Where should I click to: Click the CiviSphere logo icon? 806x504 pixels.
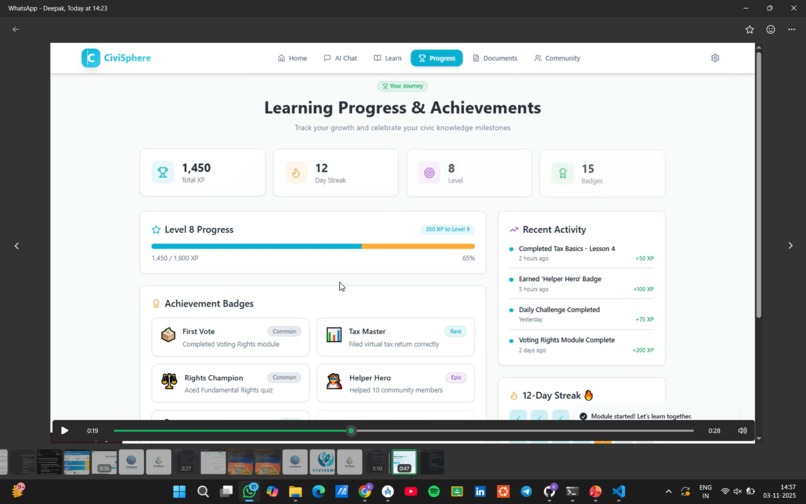[x=91, y=58]
